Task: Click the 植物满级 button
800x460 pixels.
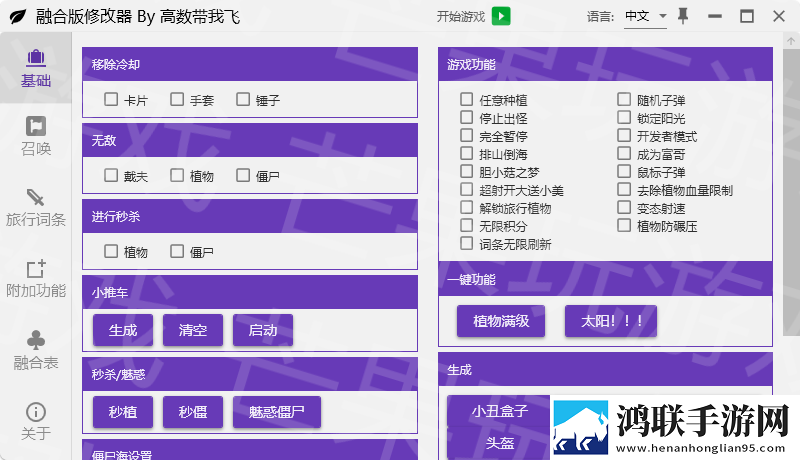Action: [x=501, y=321]
